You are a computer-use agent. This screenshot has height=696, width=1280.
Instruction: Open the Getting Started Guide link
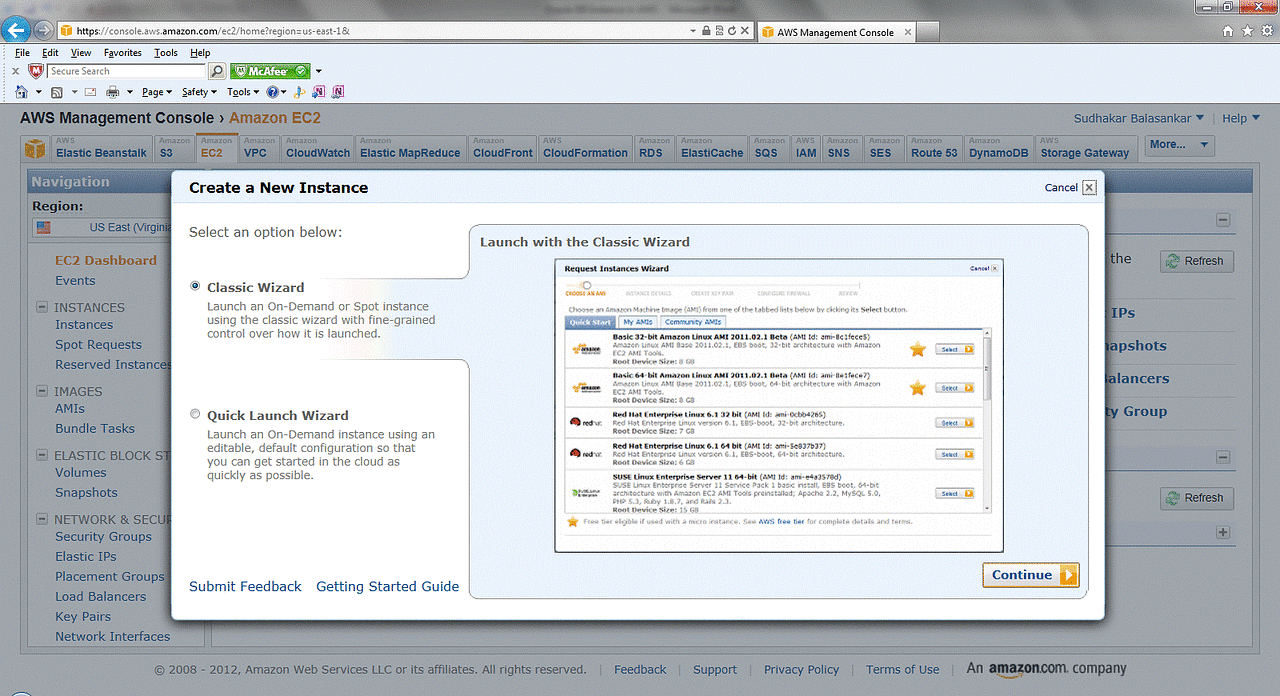click(x=388, y=587)
